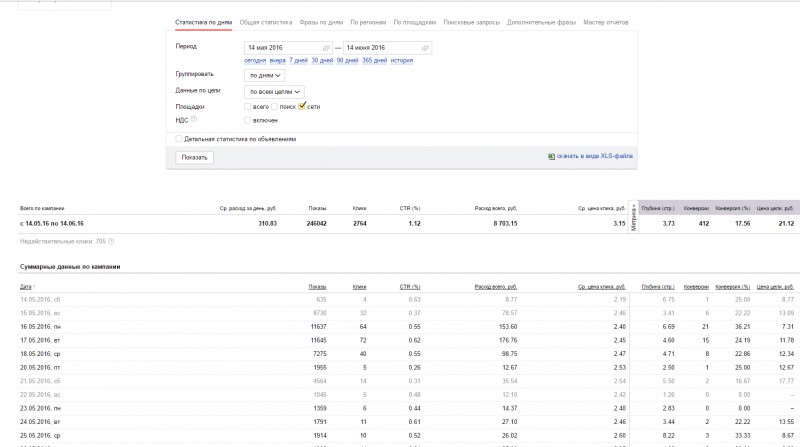
Task: Expand the 'по всем целям' dropdown
Action: click(274, 91)
